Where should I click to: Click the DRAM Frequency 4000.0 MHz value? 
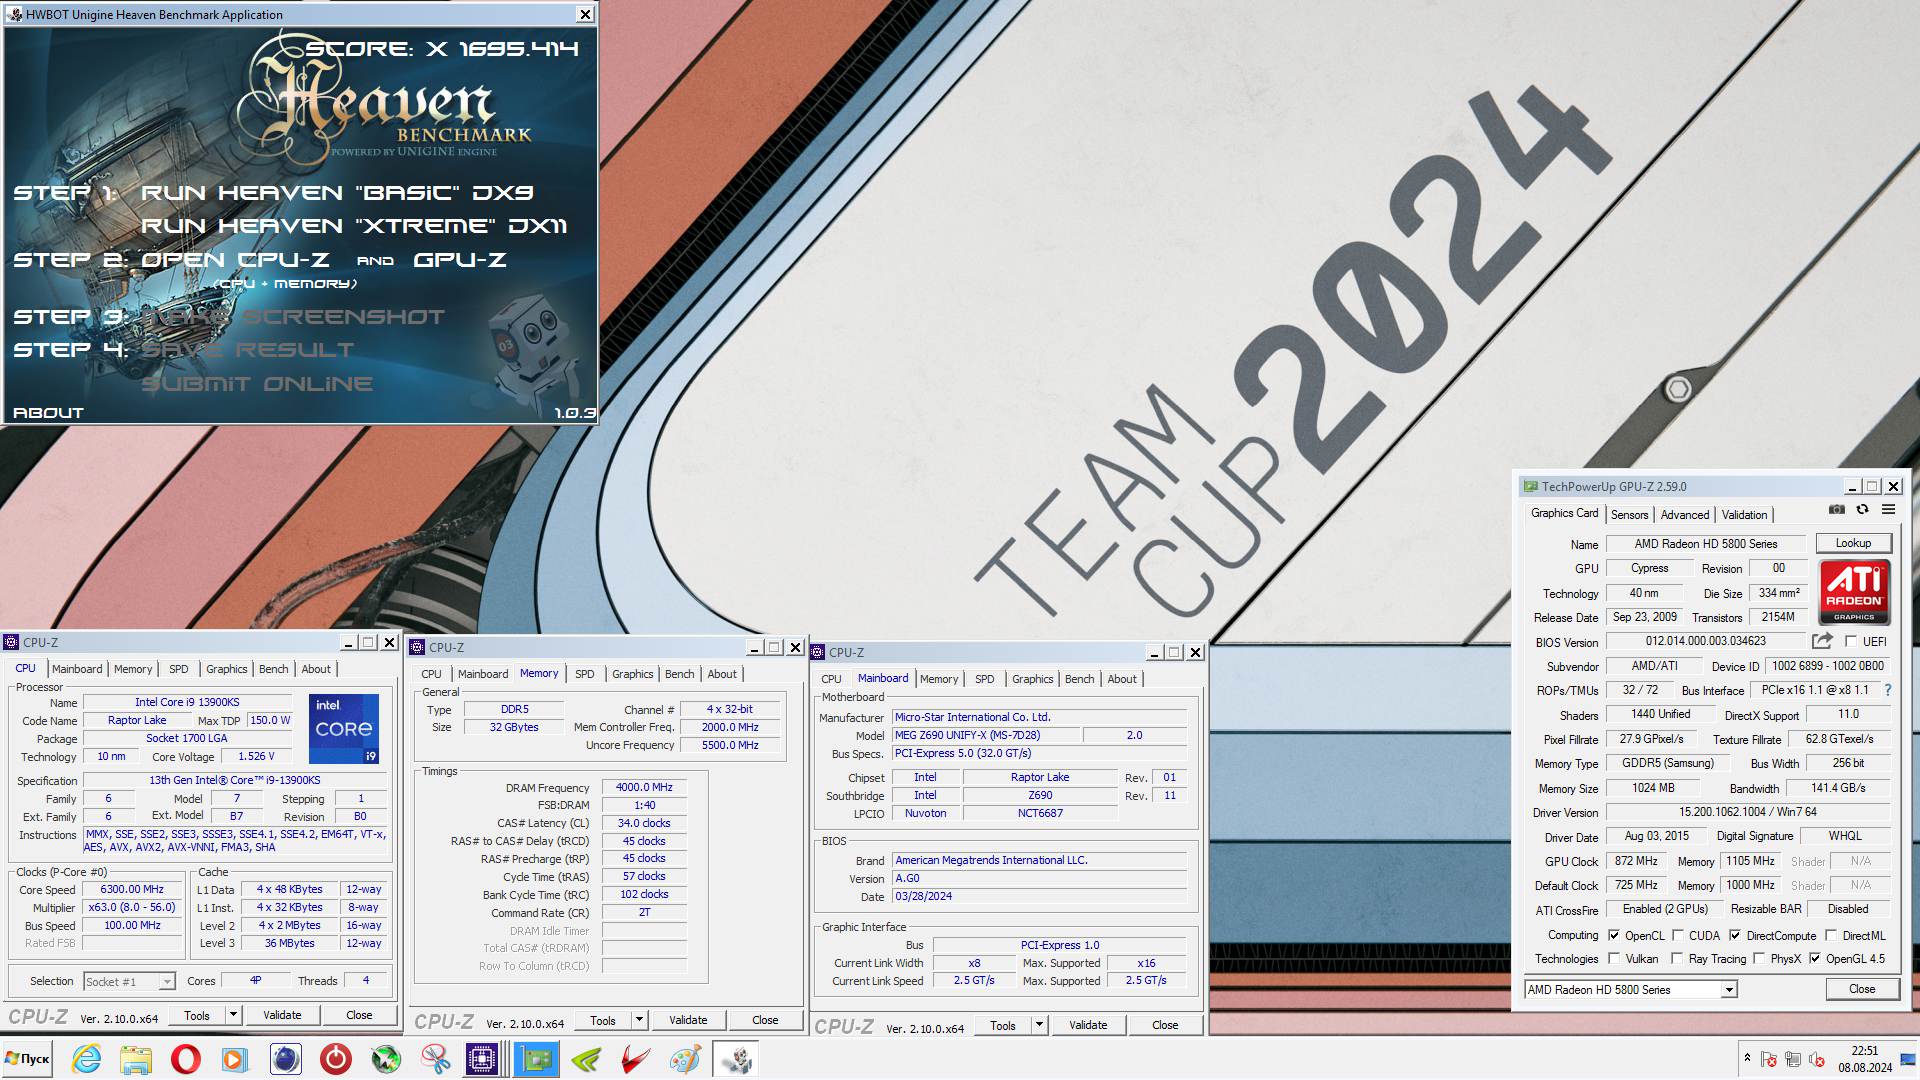click(644, 787)
